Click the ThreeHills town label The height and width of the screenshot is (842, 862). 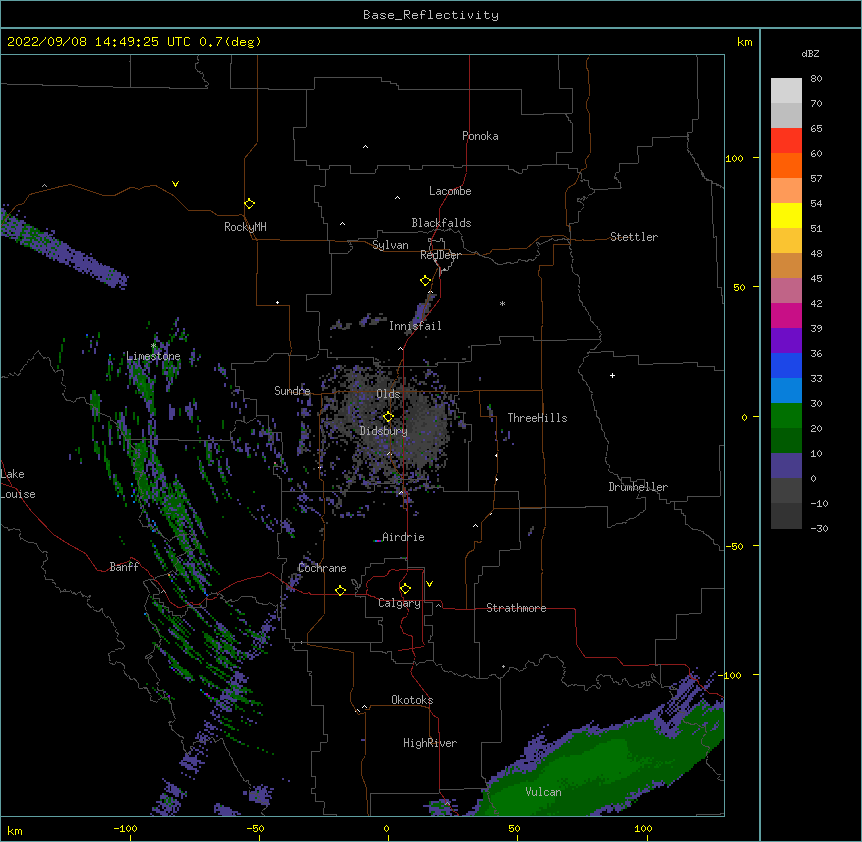(x=537, y=418)
